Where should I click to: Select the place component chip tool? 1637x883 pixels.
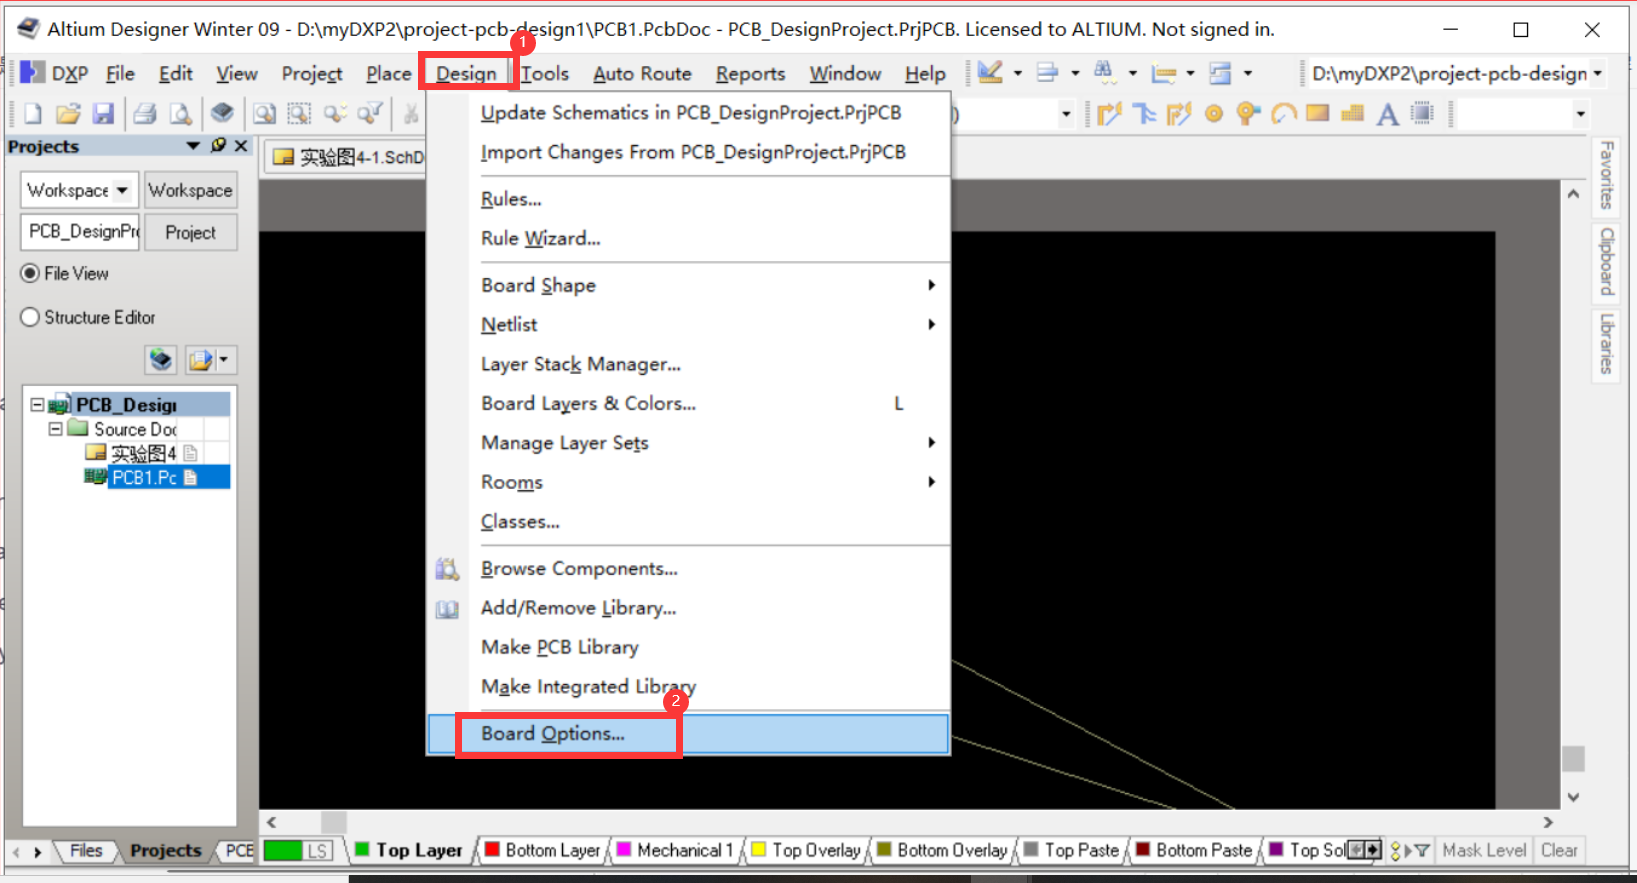(x=1422, y=113)
